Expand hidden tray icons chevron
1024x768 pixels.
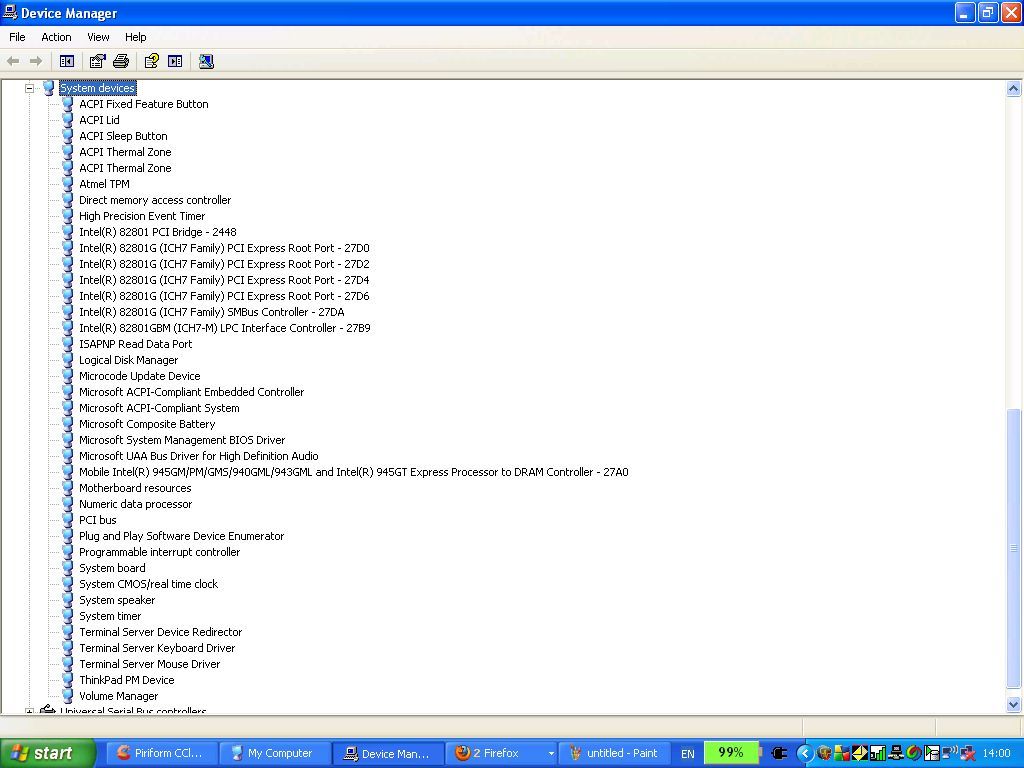805,753
